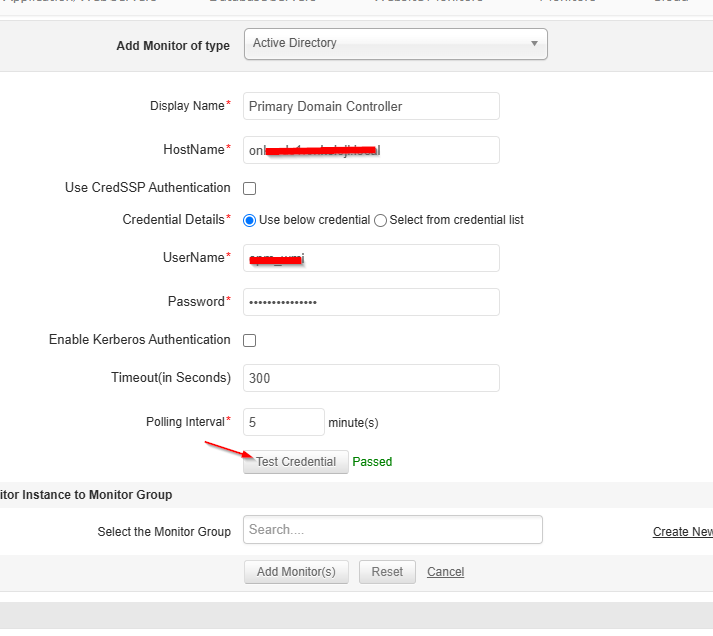Select the Use below credential radio button
Screen dimensions: 713x636
click(249, 220)
